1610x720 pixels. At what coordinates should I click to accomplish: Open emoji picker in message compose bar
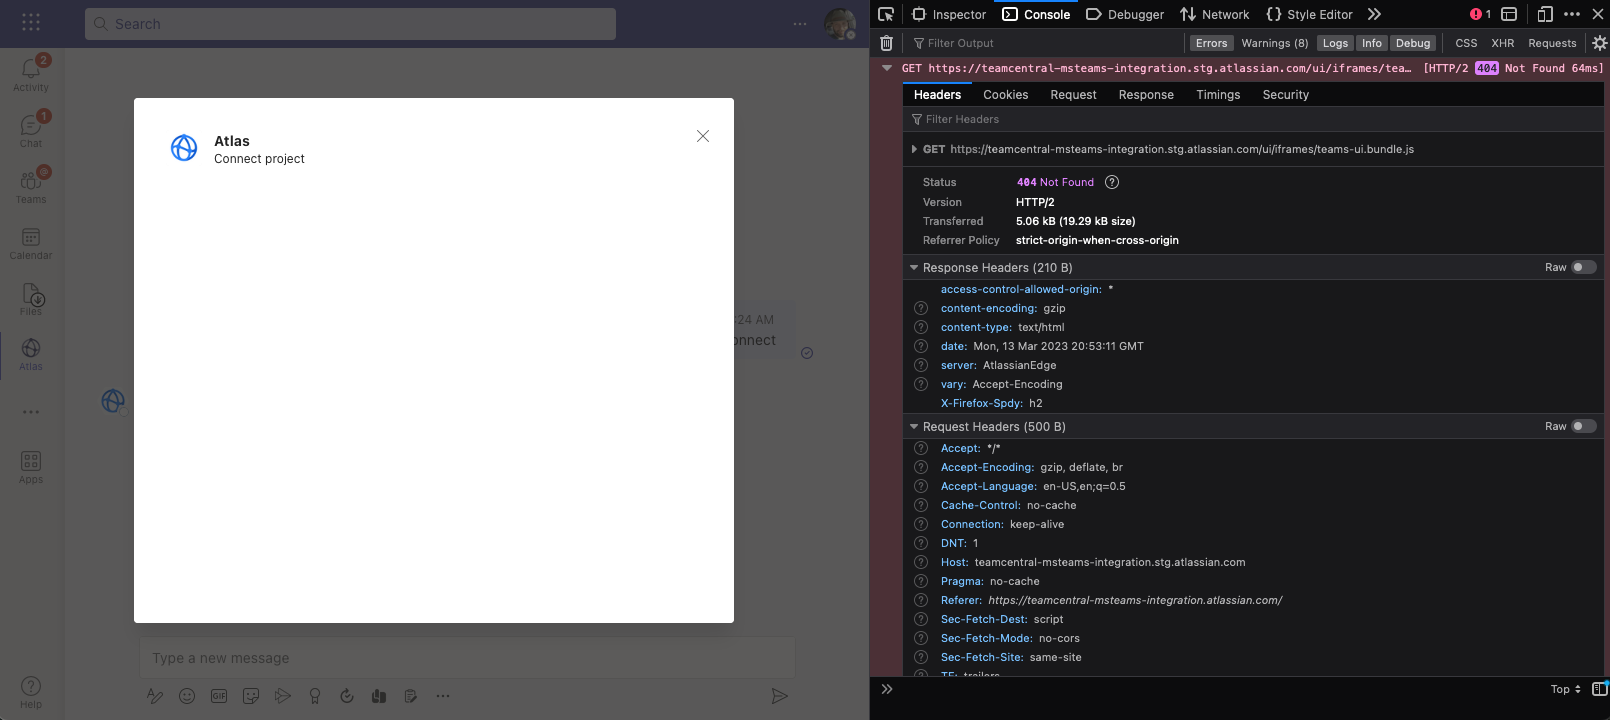[x=187, y=696]
